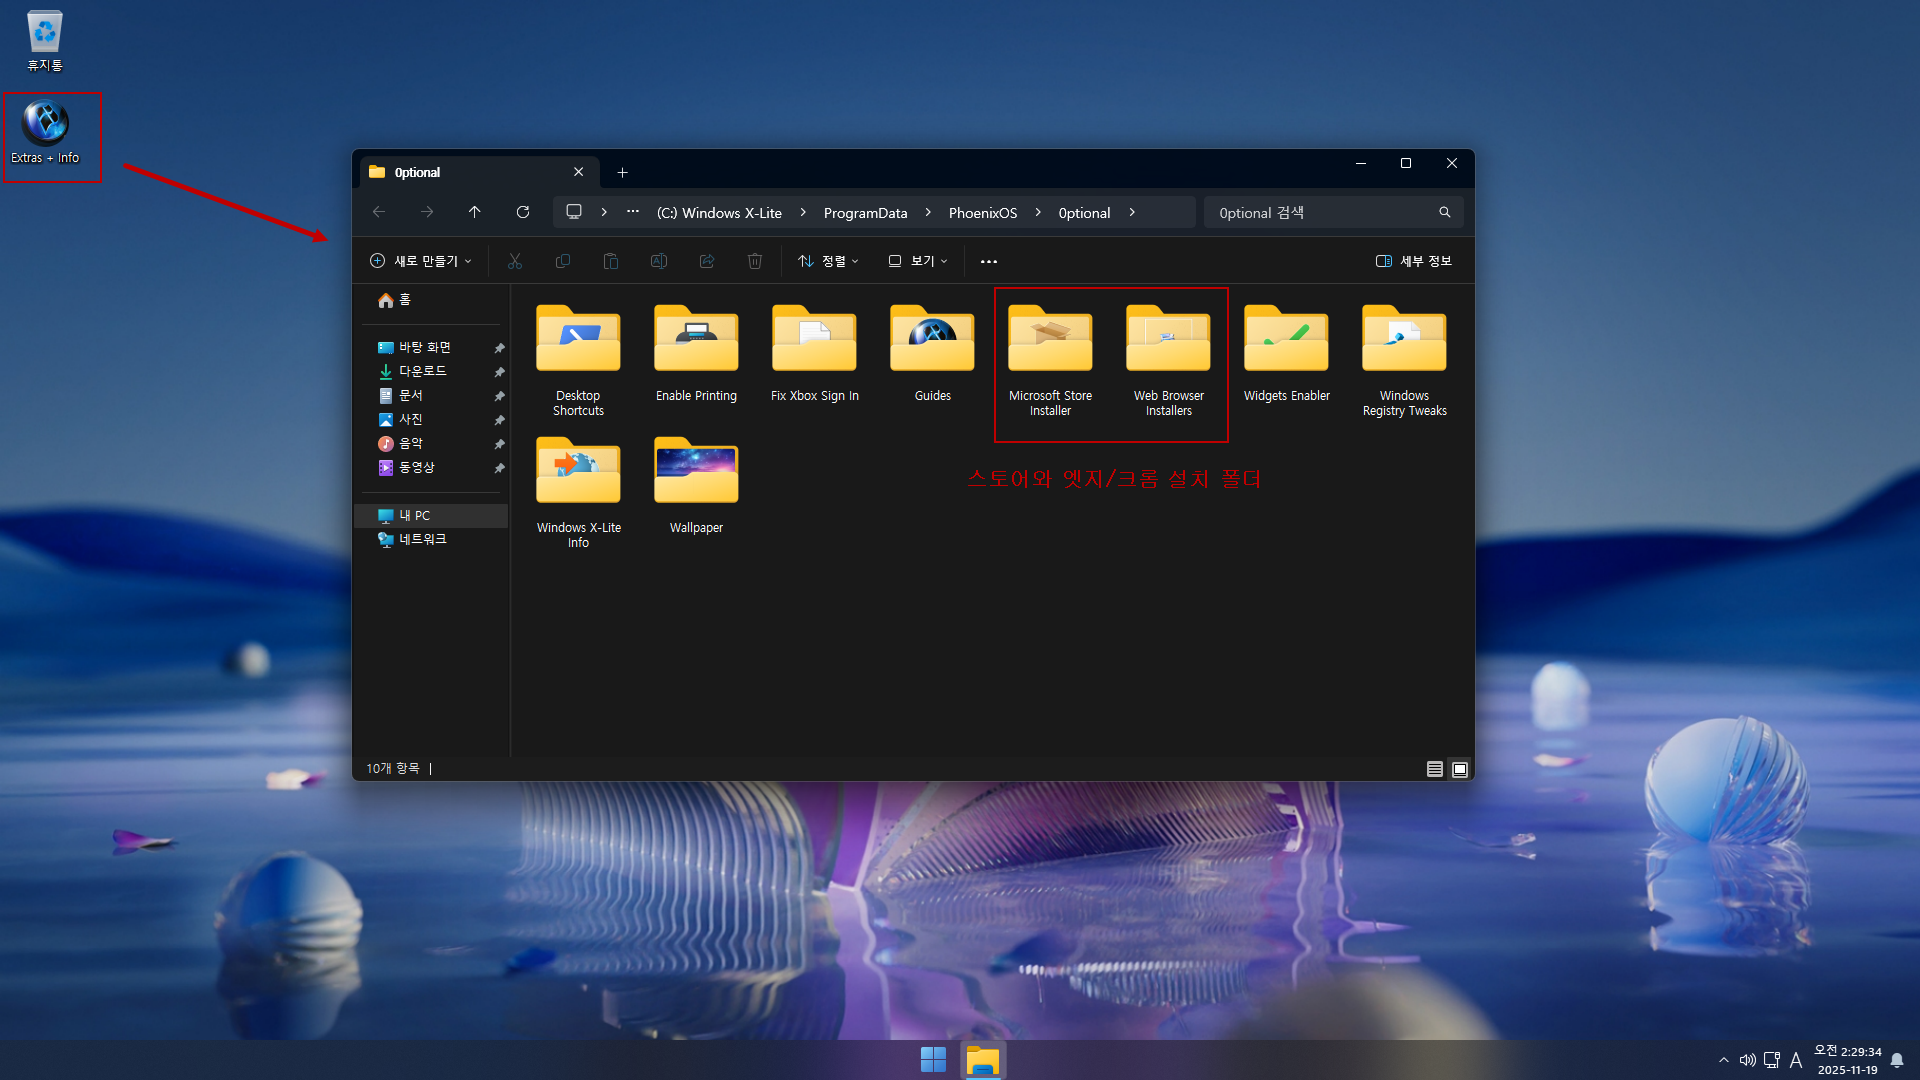Expand the Sort (정렬) dropdown
Screen dimensions: 1920x1080
[x=828, y=261]
